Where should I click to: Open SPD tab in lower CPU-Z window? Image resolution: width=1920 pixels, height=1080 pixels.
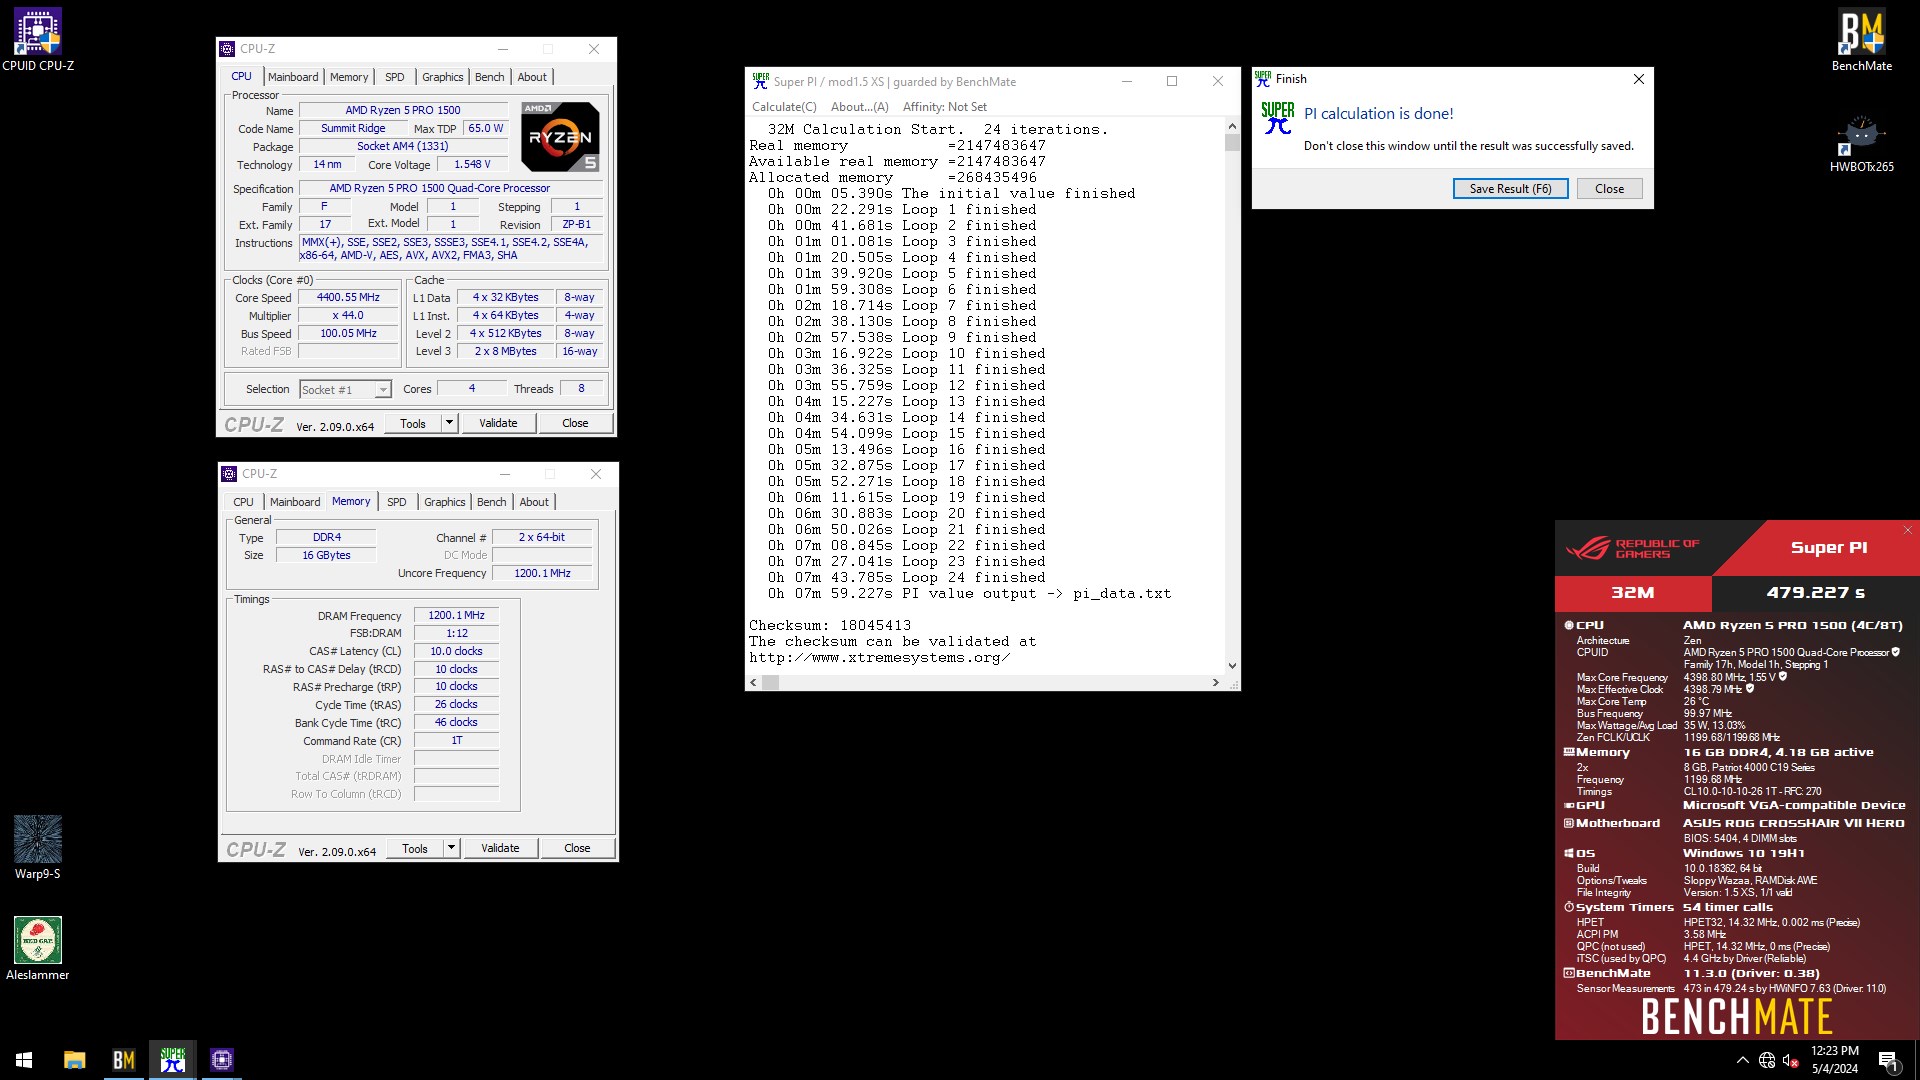pyautogui.click(x=397, y=502)
